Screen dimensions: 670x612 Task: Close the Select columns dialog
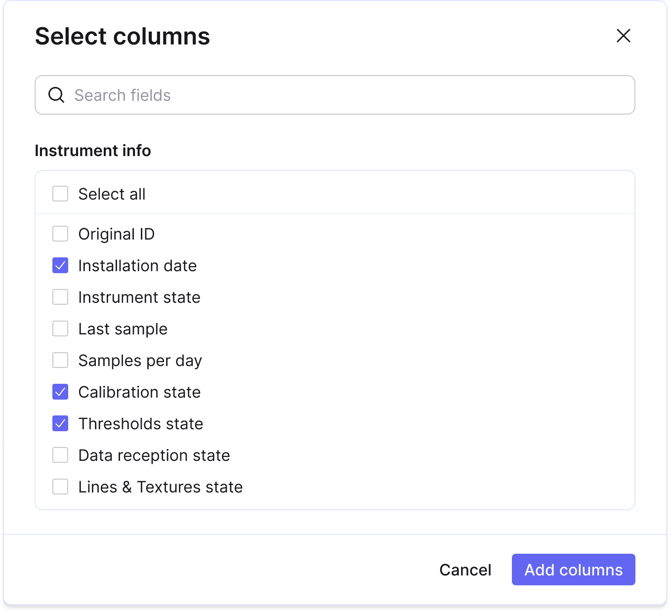pyautogui.click(x=623, y=36)
